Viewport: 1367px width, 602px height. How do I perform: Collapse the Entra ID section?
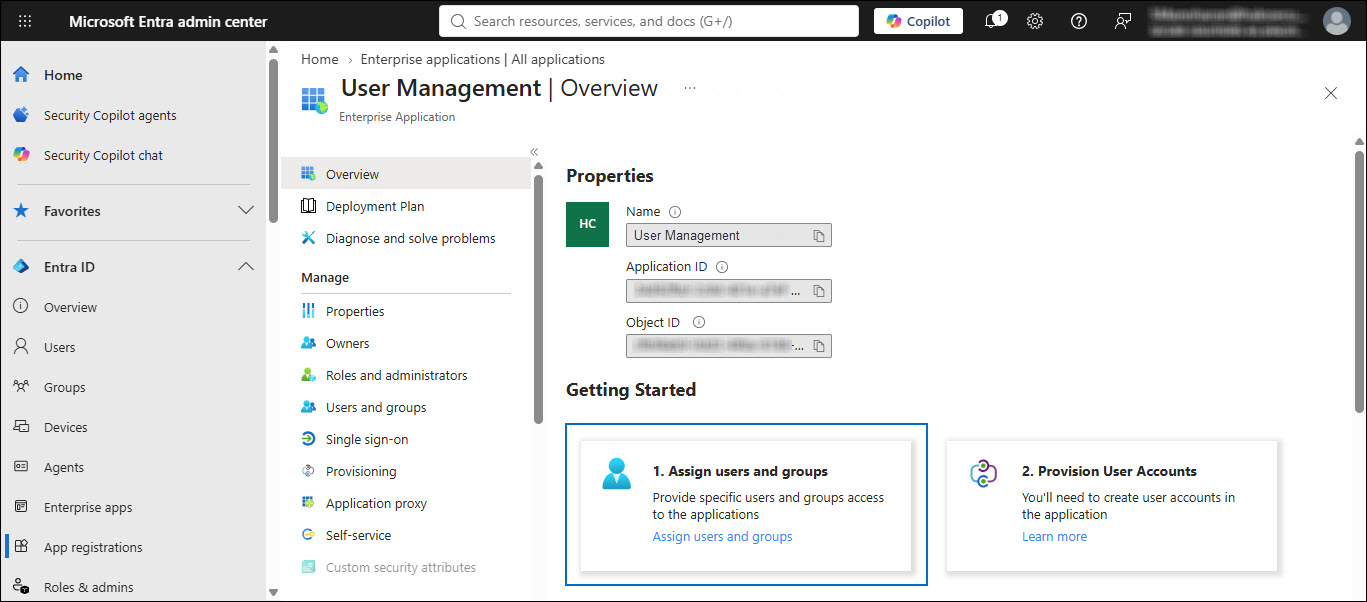pos(245,267)
